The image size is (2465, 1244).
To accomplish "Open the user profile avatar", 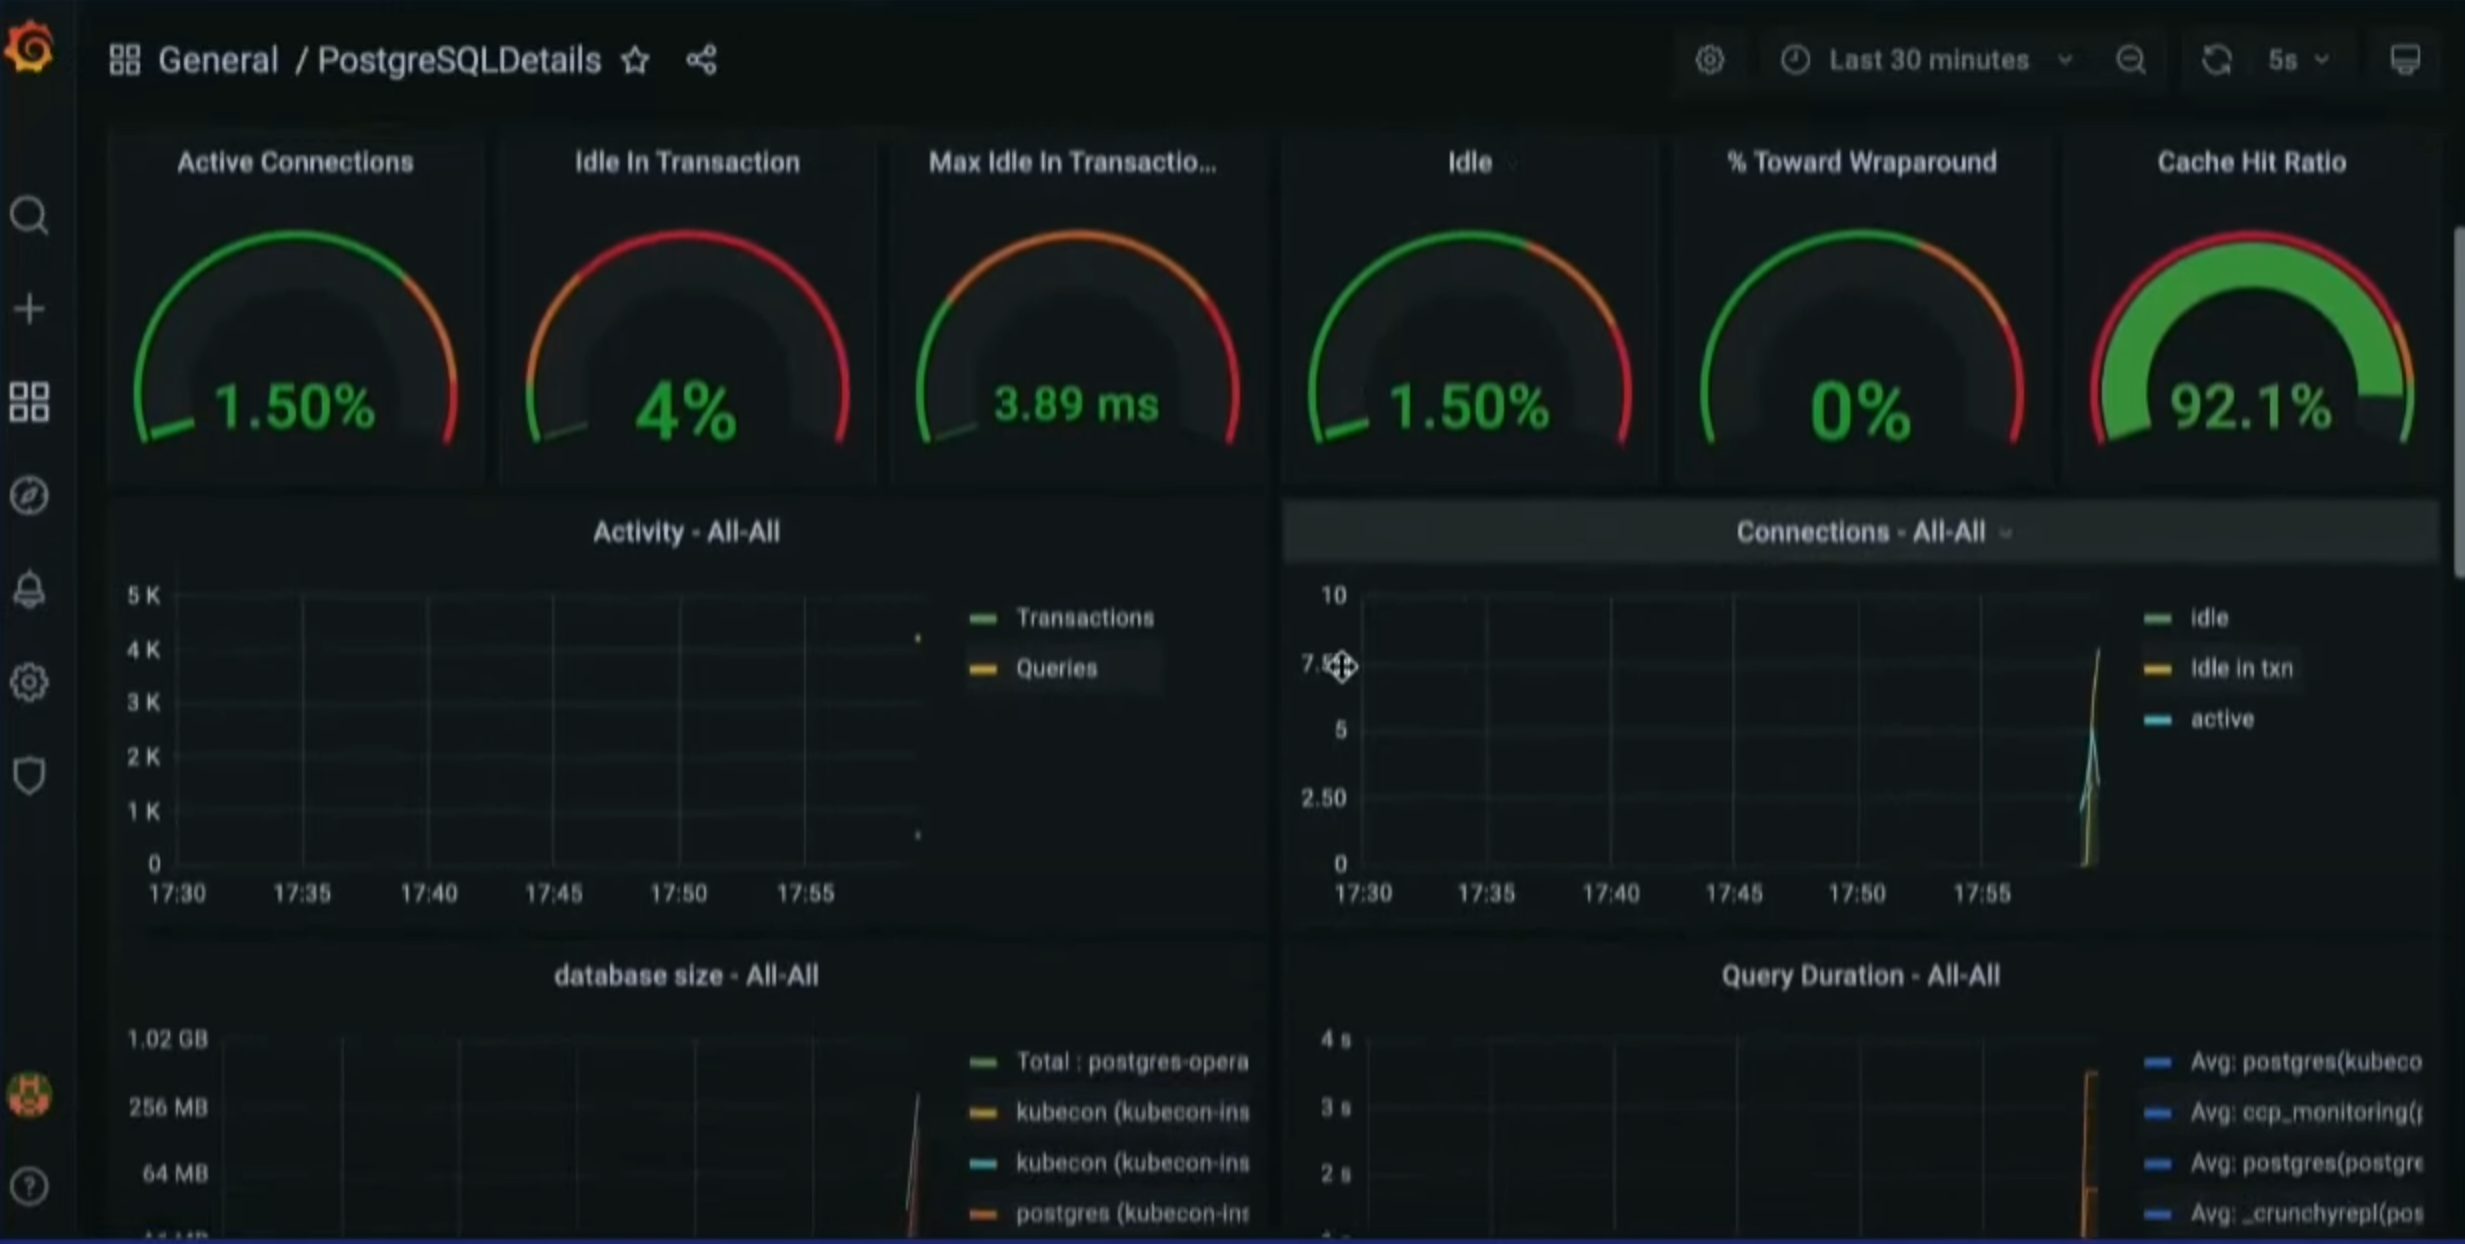I will click(29, 1095).
